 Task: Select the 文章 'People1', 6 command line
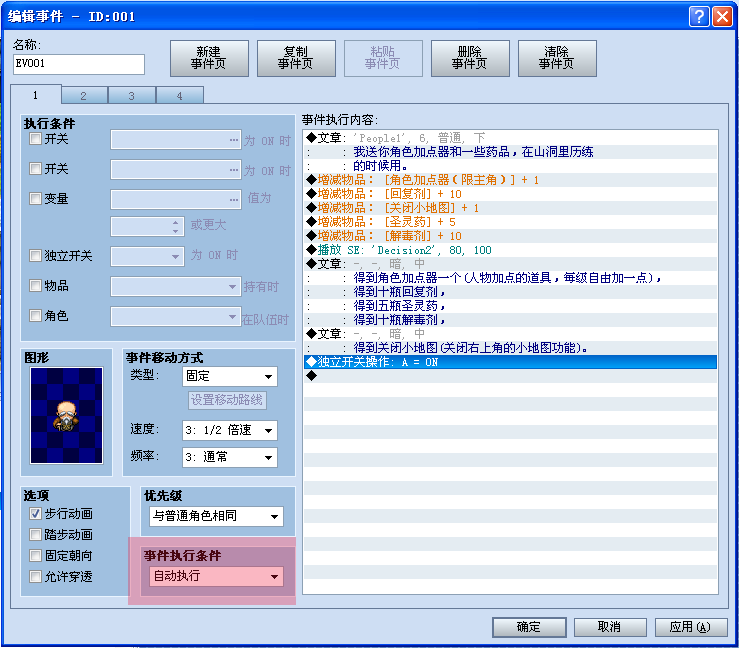click(510, 138)
